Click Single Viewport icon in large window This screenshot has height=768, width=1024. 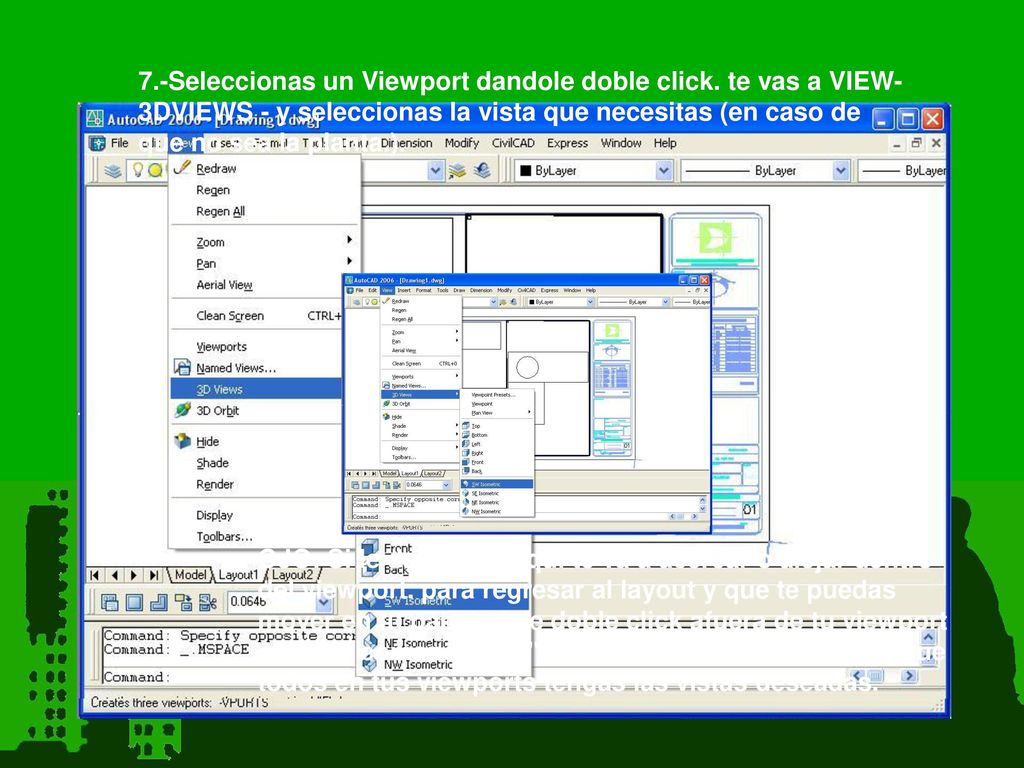134,602
